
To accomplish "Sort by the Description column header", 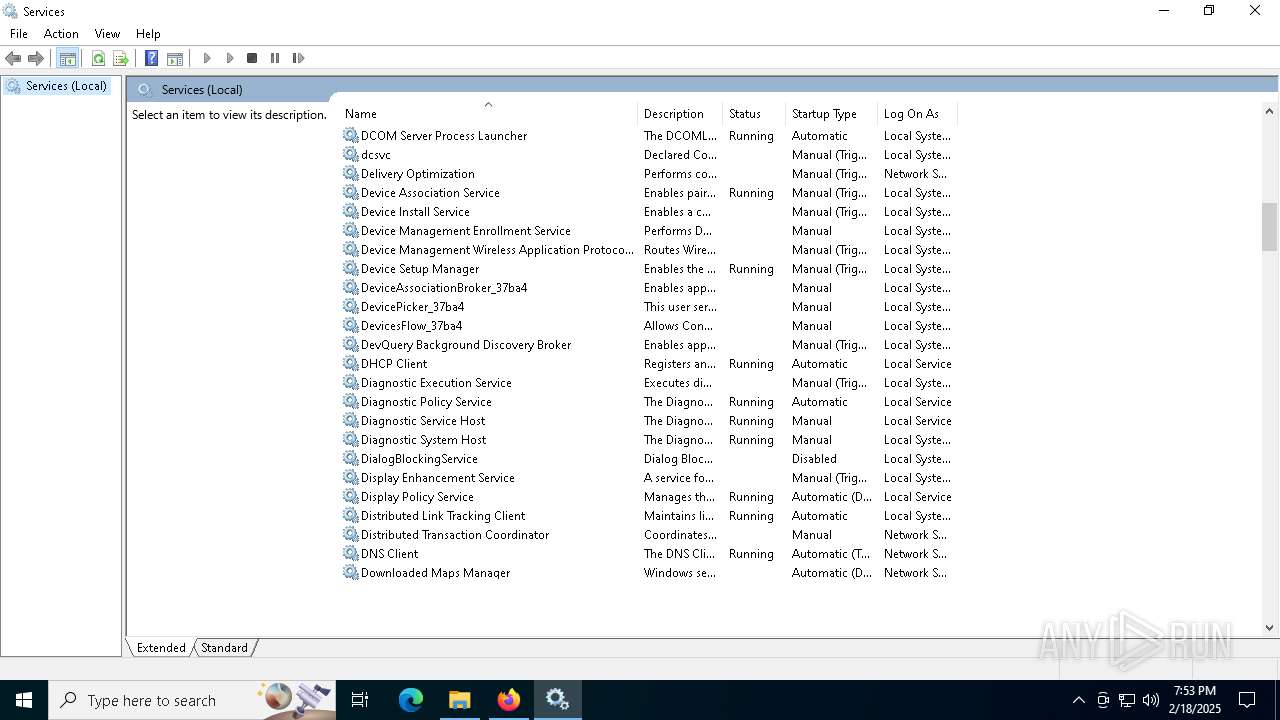I will click(x=680, y=113).
